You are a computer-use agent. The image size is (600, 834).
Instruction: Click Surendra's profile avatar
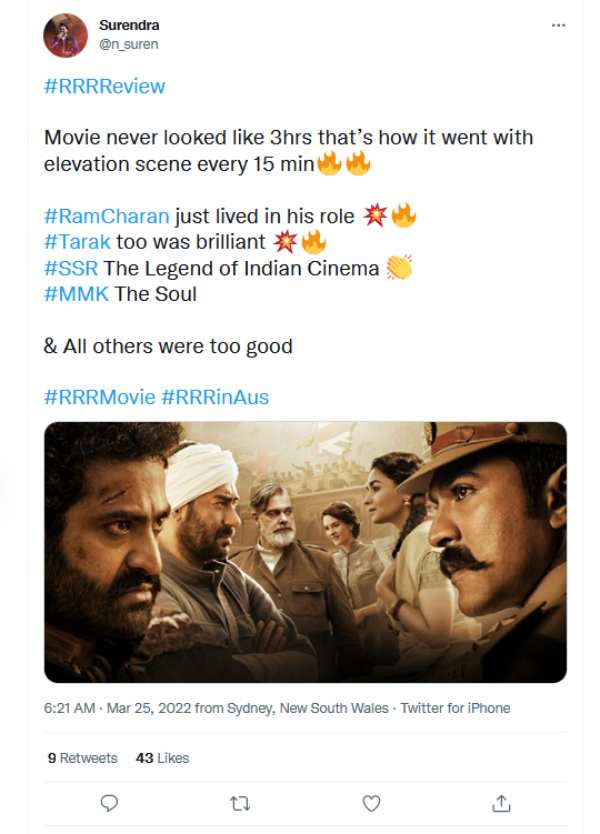(x=65, y=36)
